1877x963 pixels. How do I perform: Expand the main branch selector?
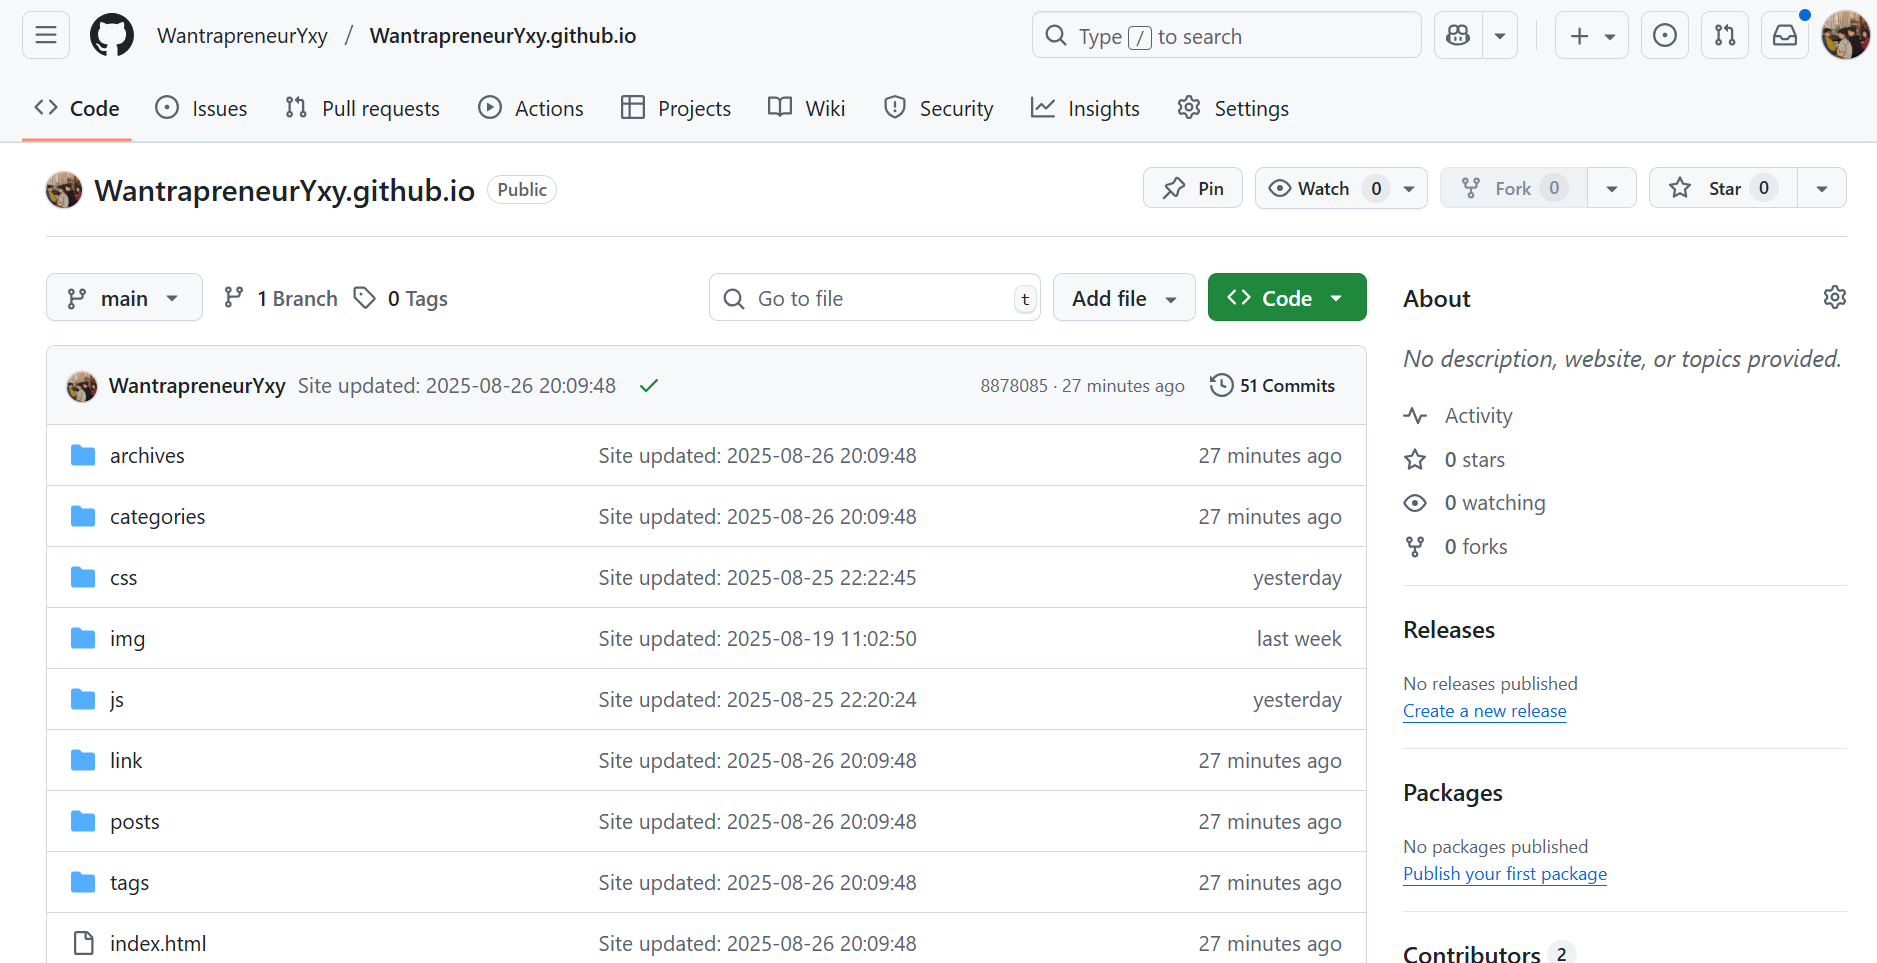pos(124,298)
